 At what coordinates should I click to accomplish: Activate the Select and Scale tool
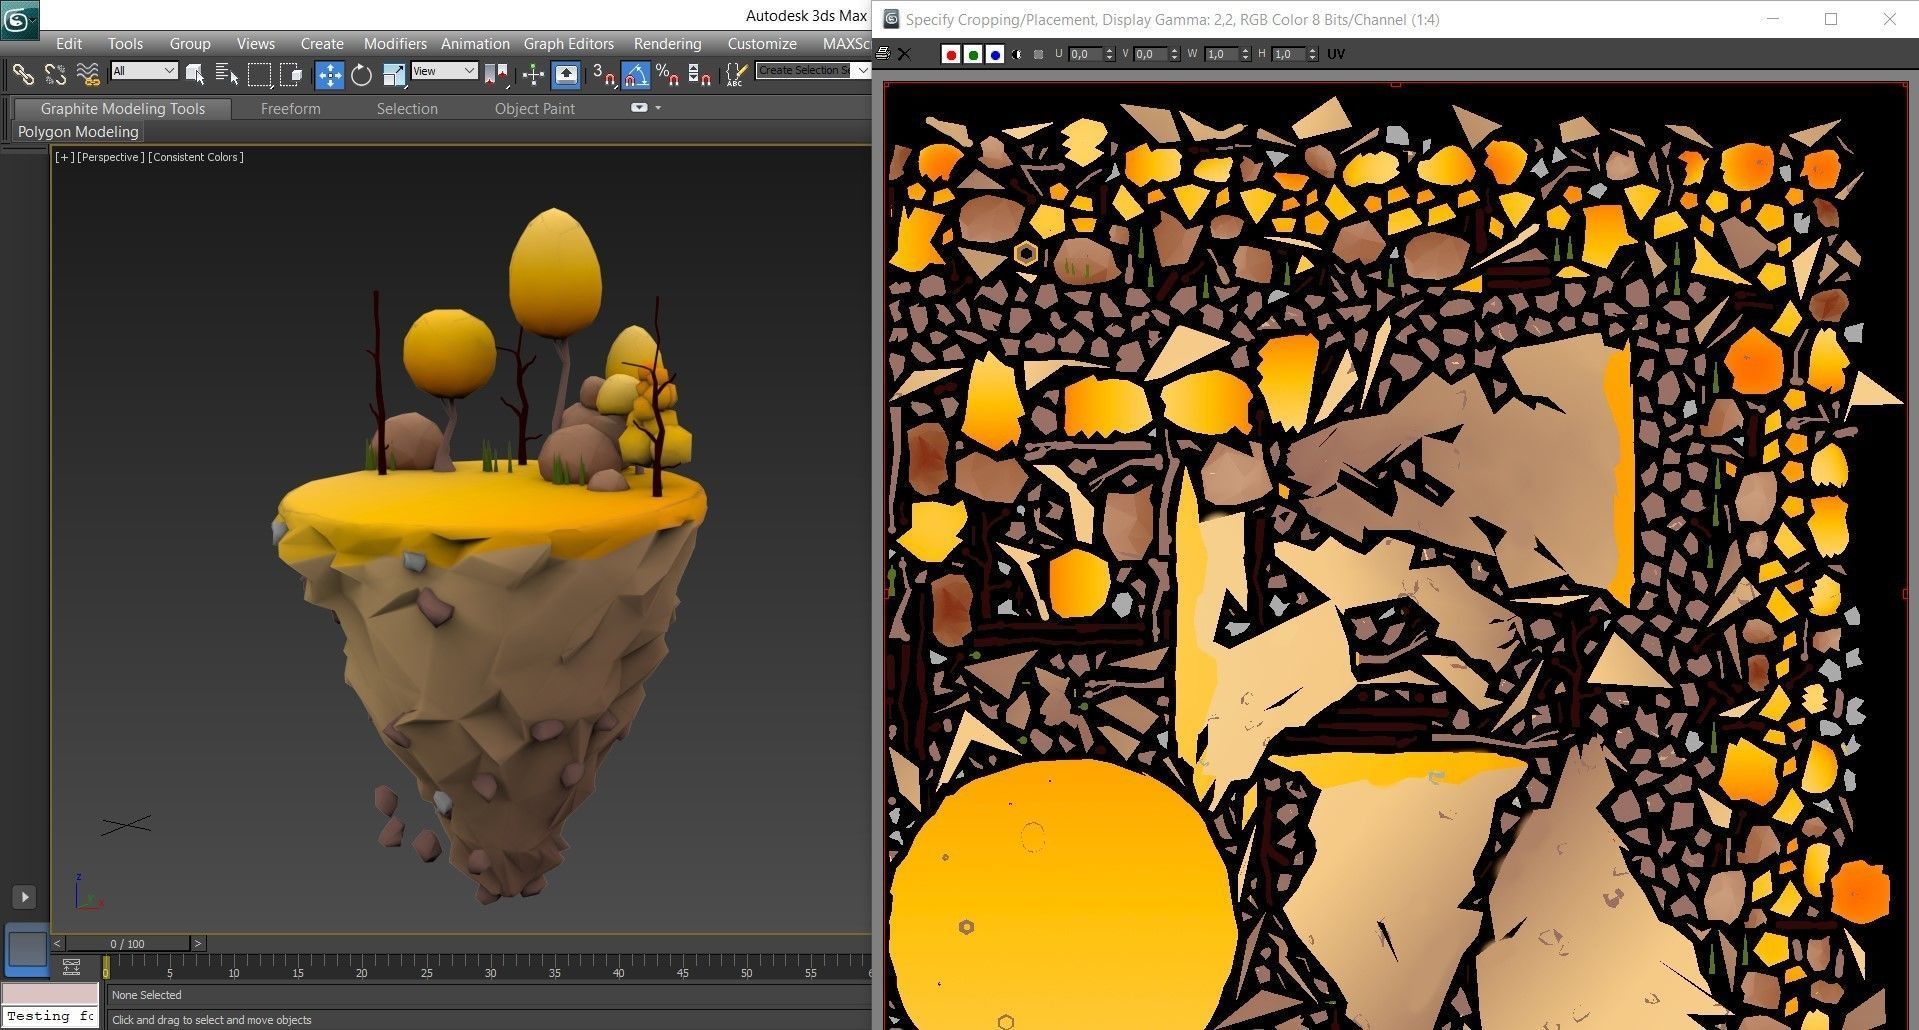pyautogui.click(x=393, y=74)
